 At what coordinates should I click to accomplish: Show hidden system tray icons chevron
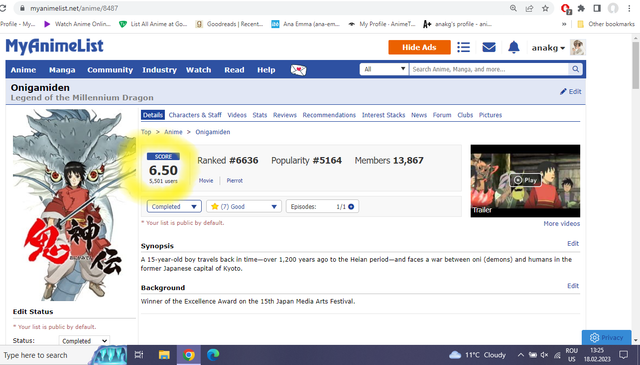pyautogui.click(x=520, y=355)
